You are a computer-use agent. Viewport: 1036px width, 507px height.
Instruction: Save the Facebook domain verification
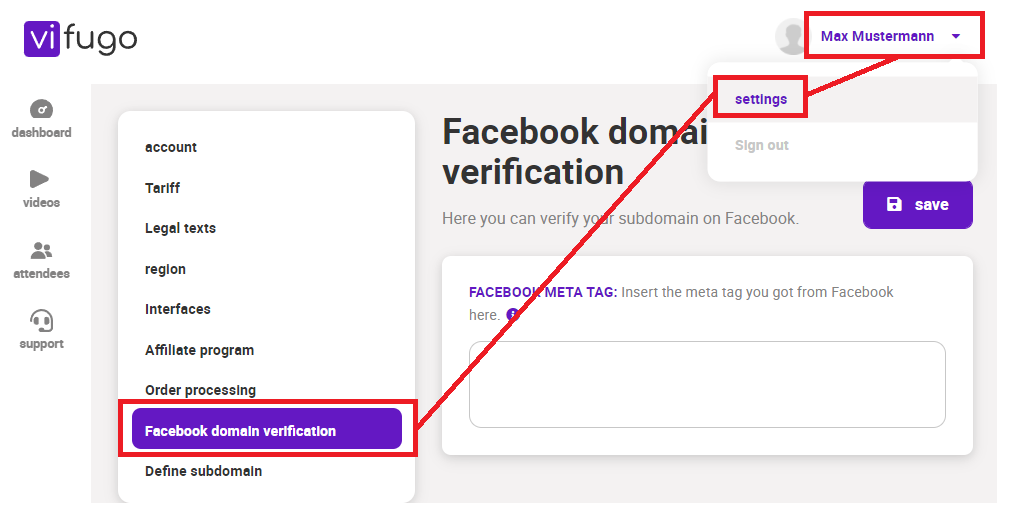coord(917,204)
